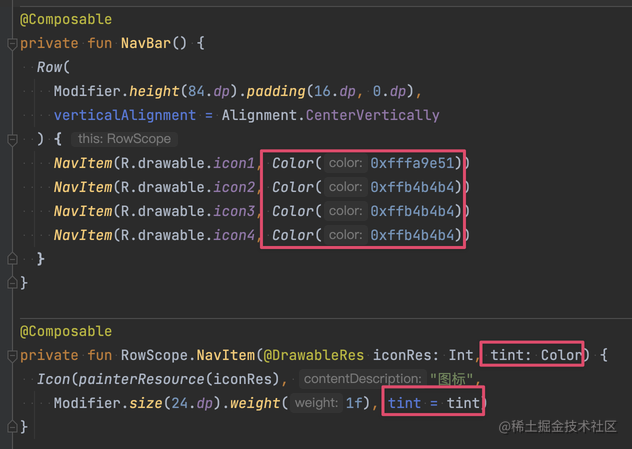The height and width of the screenshot is (449, 632).
Task: Click the 'color:' hint on icon4 line
Action: (346, 235)
